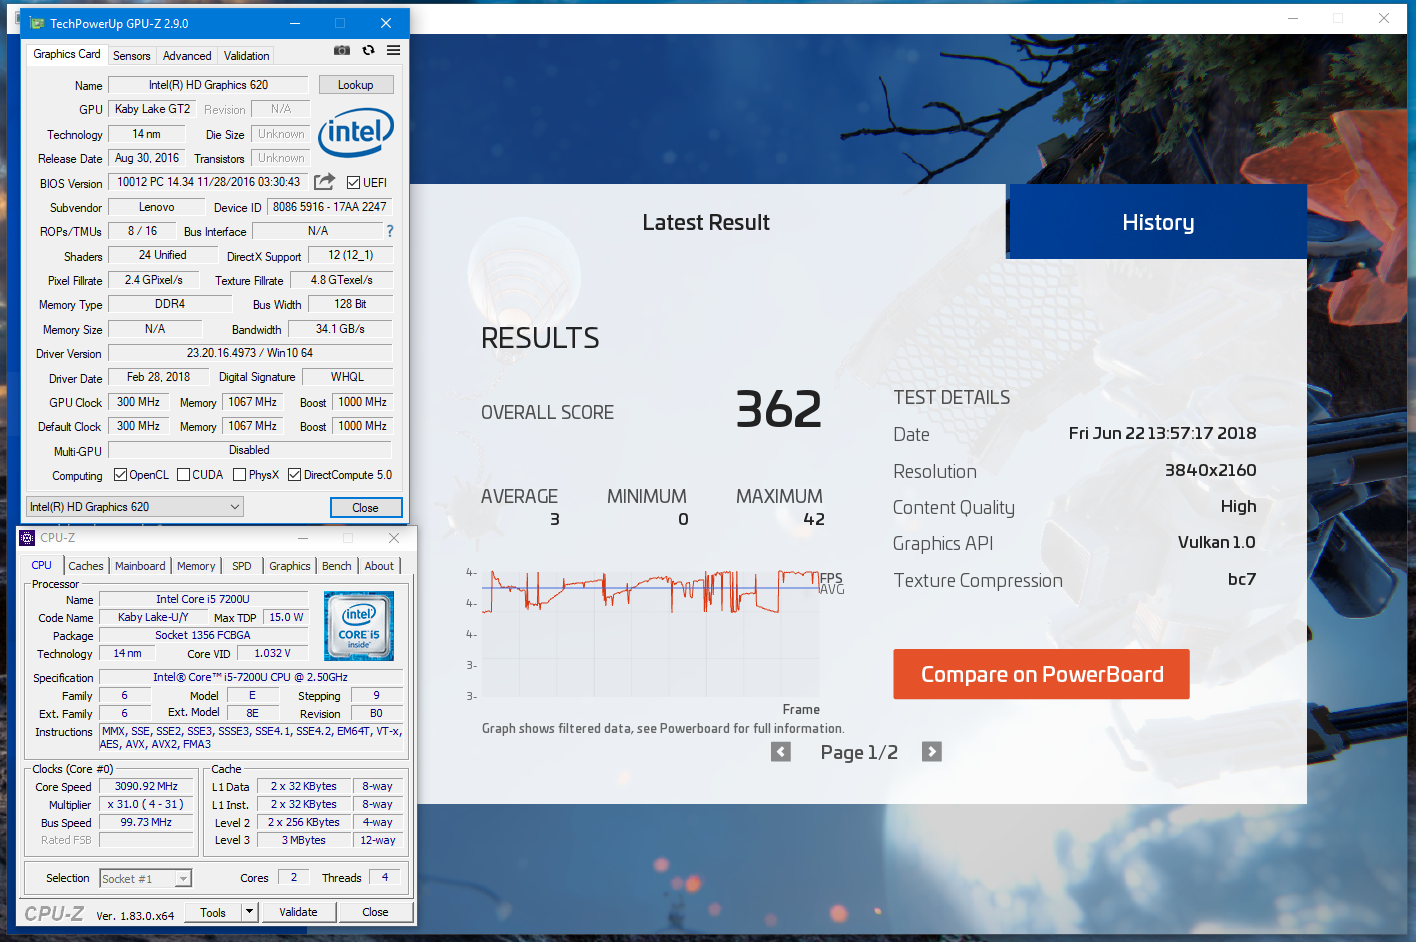Screen dimensions: 1416x942
Task: Open the Intel HD Graphics 620 GPU dropdown
Action: point(134,507)
